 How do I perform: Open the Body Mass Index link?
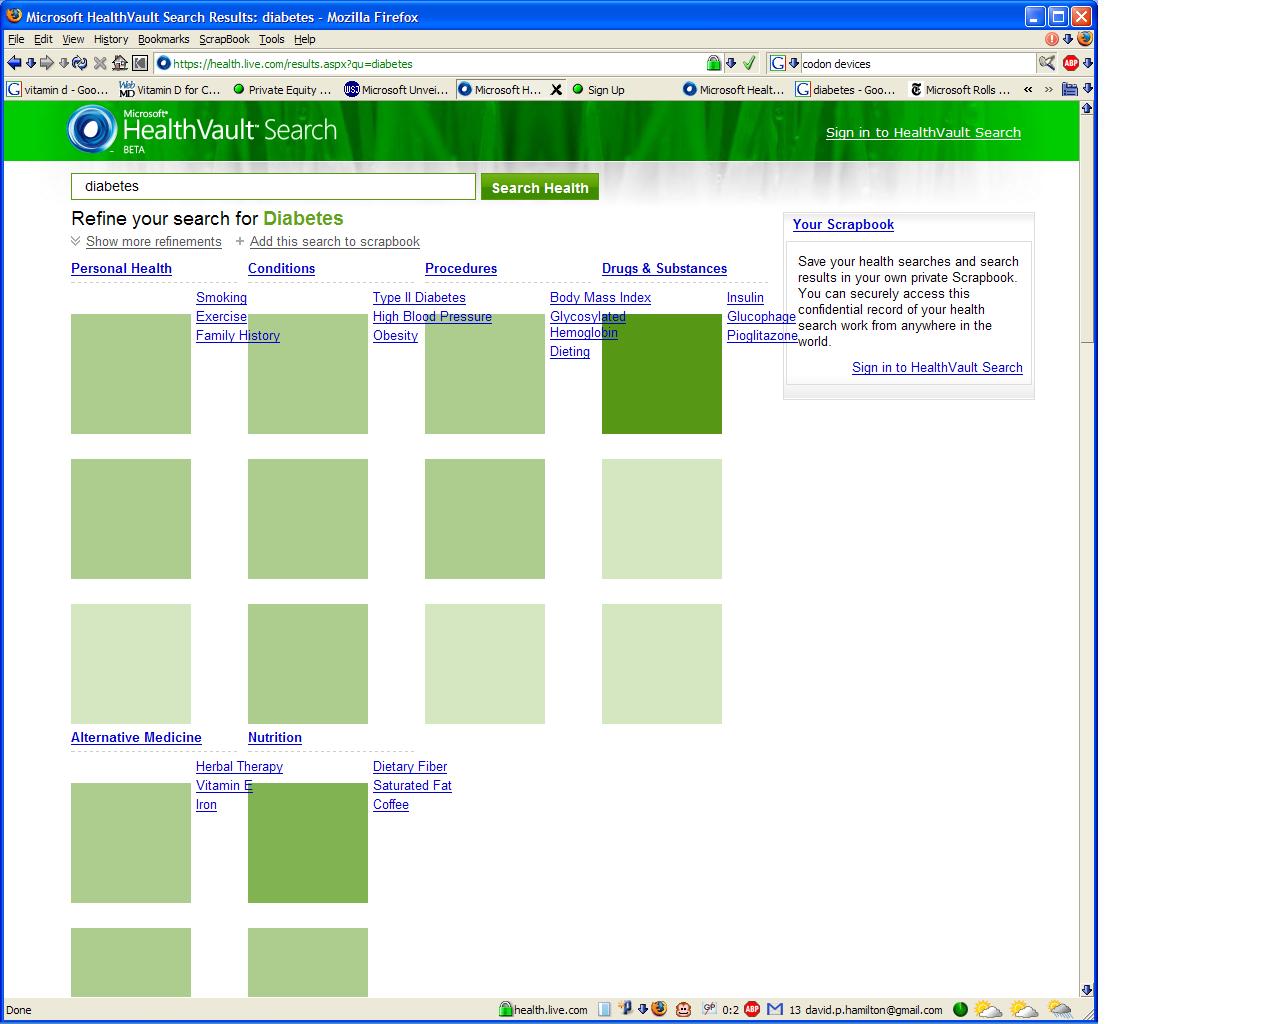click(600, 297)
